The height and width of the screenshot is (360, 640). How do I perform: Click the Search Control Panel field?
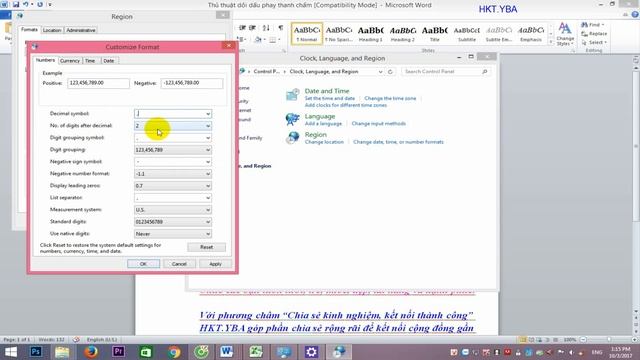[x=446, y=72]
